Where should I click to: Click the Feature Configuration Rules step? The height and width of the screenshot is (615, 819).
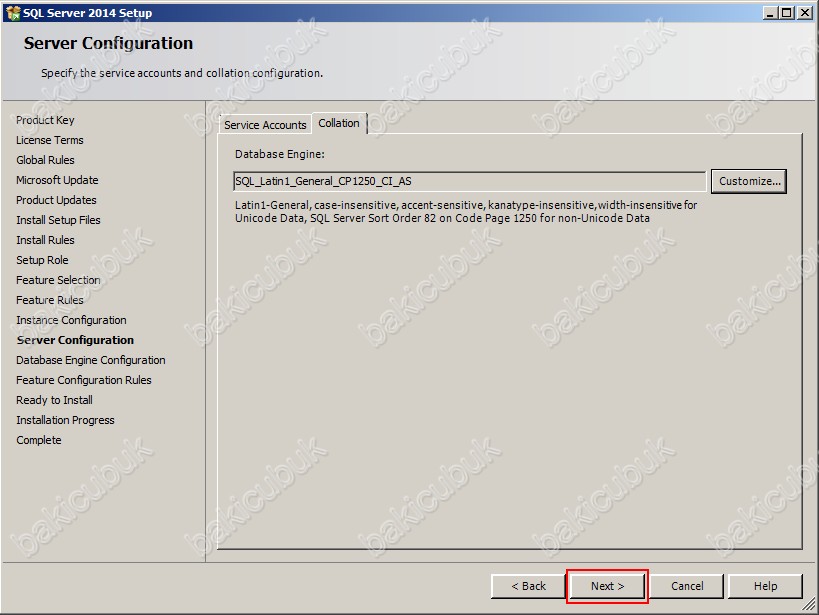(84, 380)
